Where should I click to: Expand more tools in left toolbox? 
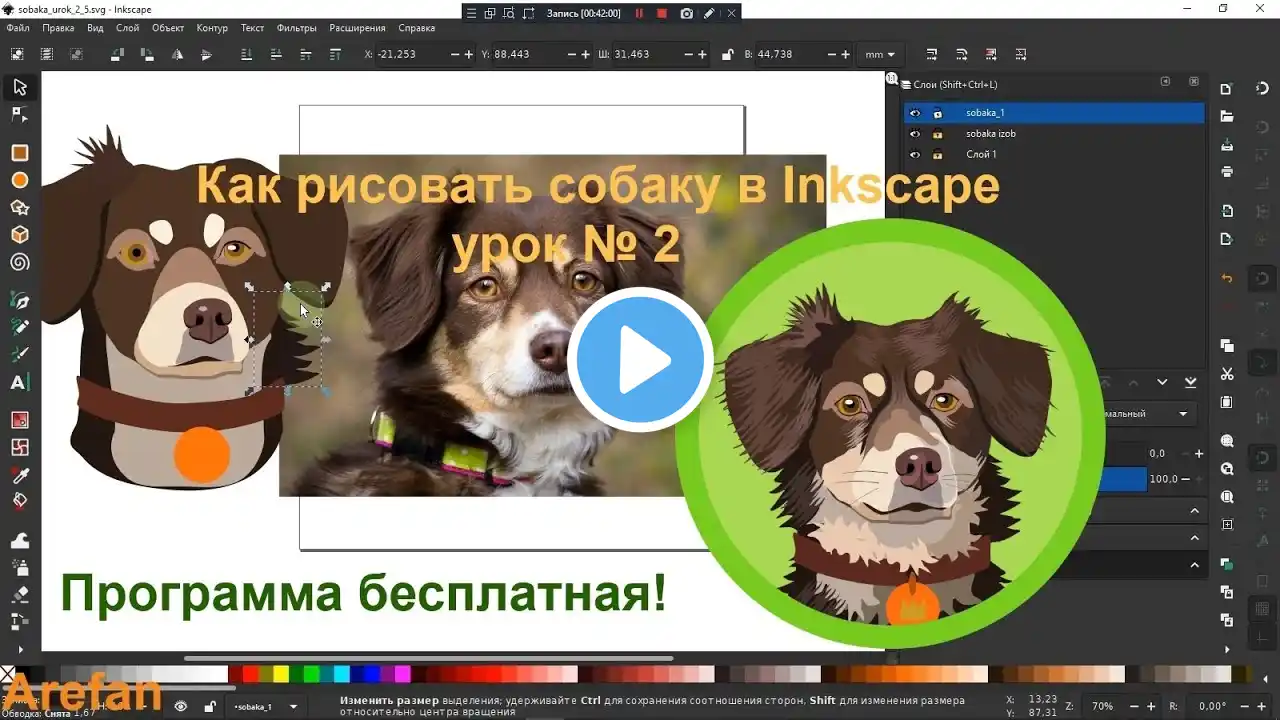pos(19,650)
